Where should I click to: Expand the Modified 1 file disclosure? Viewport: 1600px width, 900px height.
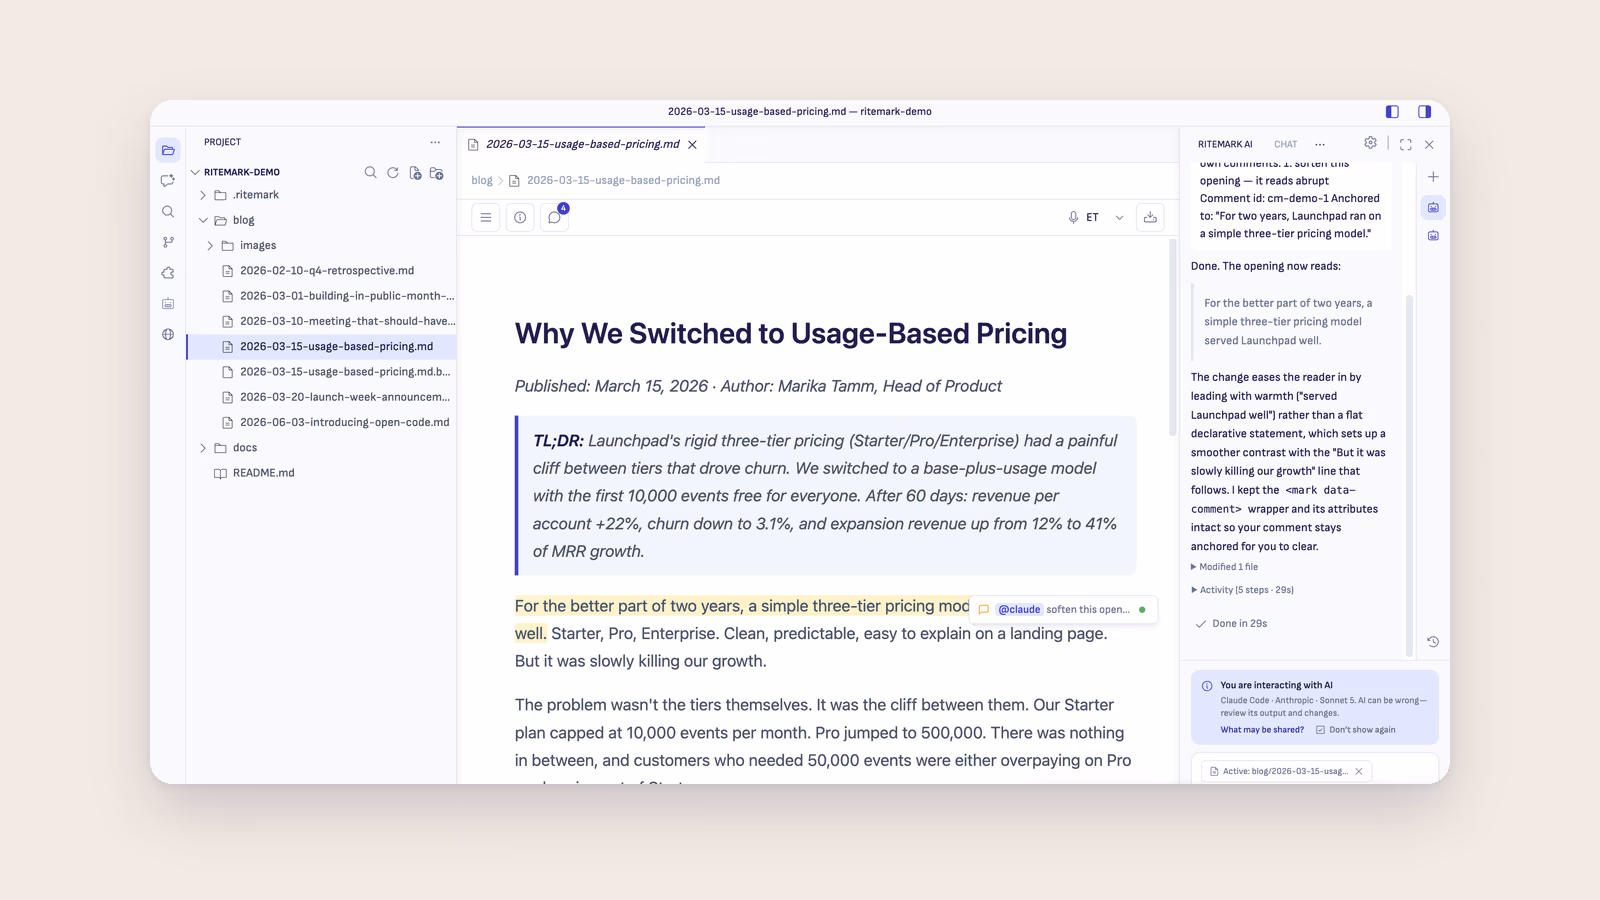[1224, 567]
